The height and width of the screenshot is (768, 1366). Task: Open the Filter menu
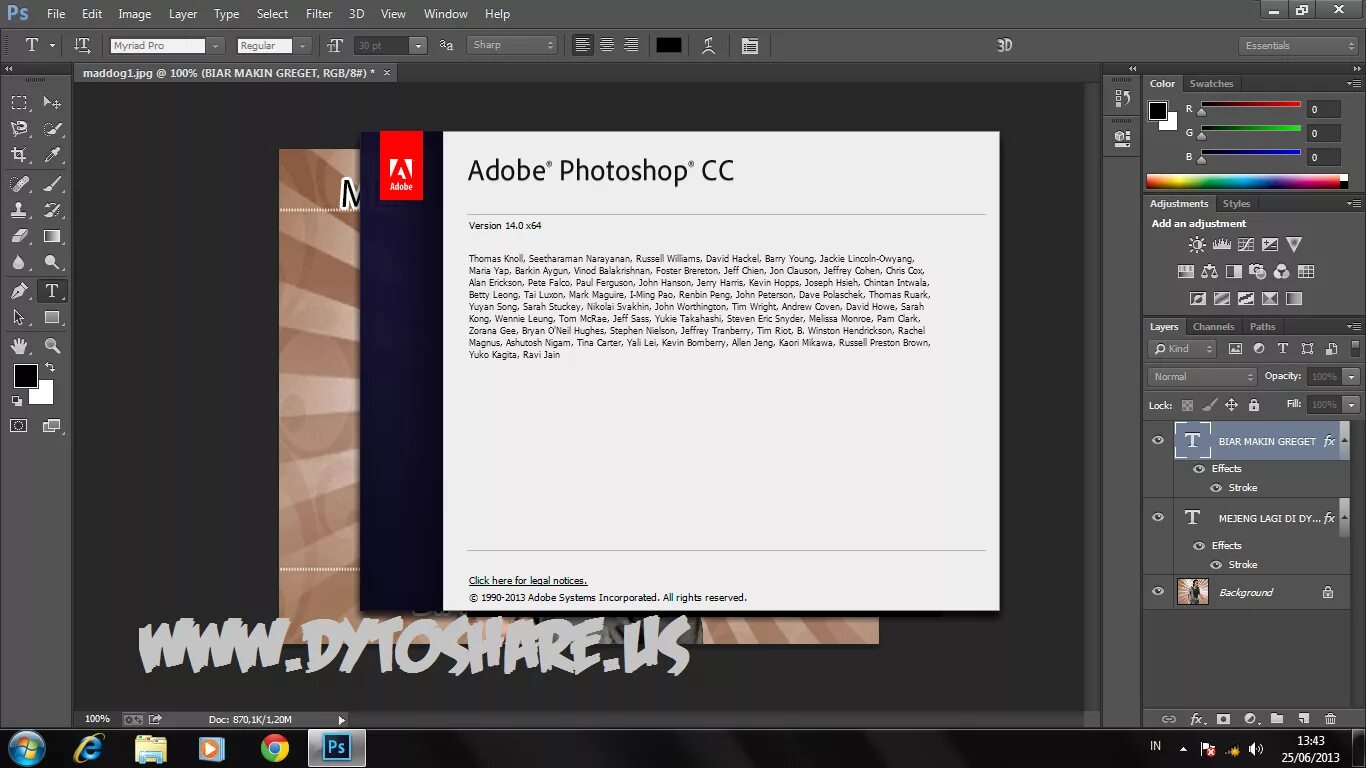(319, 14)
